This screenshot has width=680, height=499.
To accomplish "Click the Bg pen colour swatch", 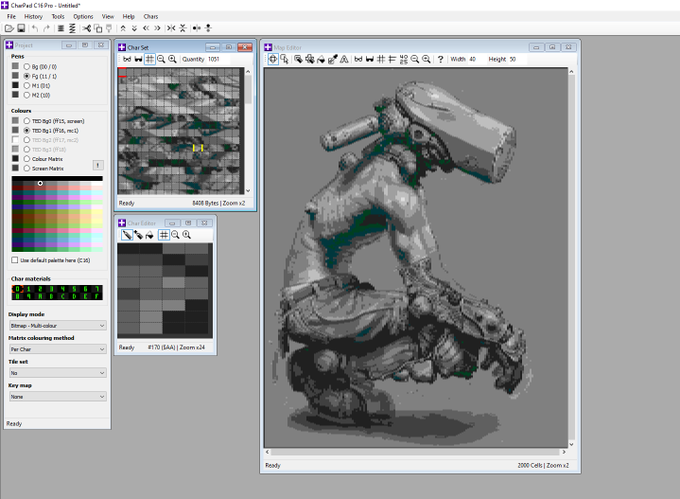I will [15, 66].
